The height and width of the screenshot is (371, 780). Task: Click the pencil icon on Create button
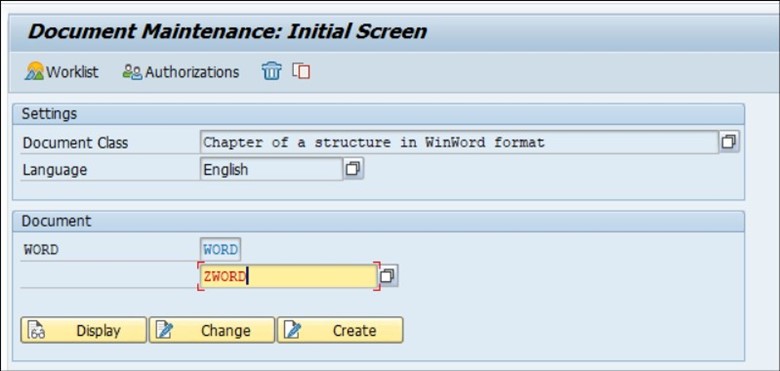292,330
